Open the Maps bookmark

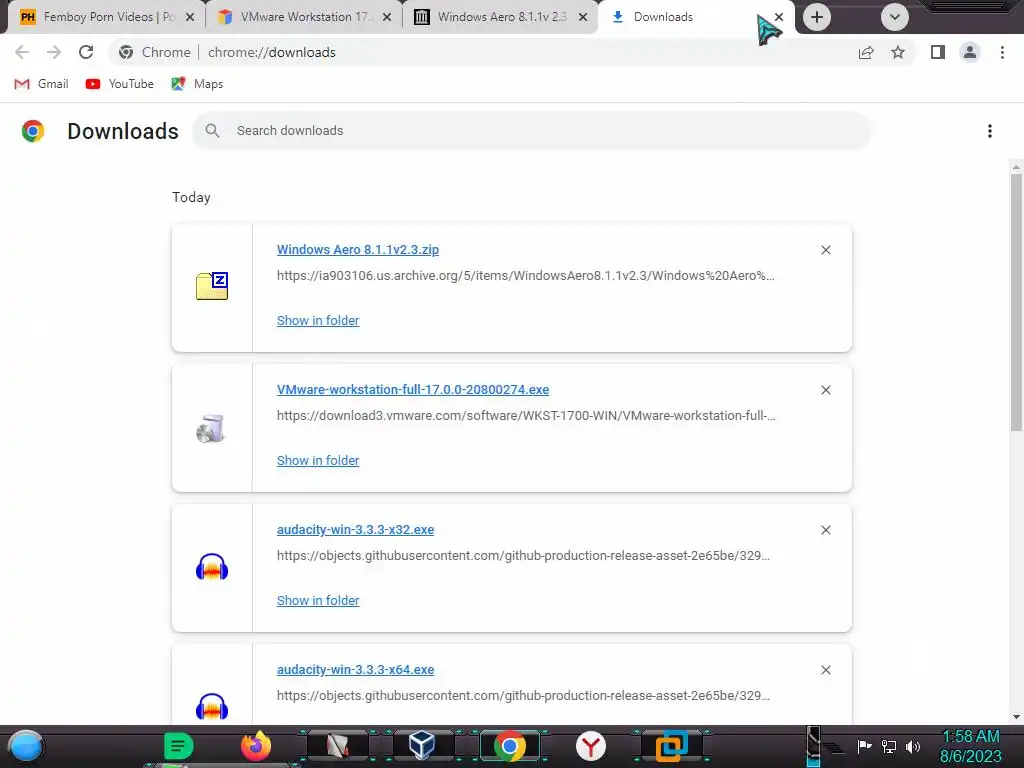197,84
